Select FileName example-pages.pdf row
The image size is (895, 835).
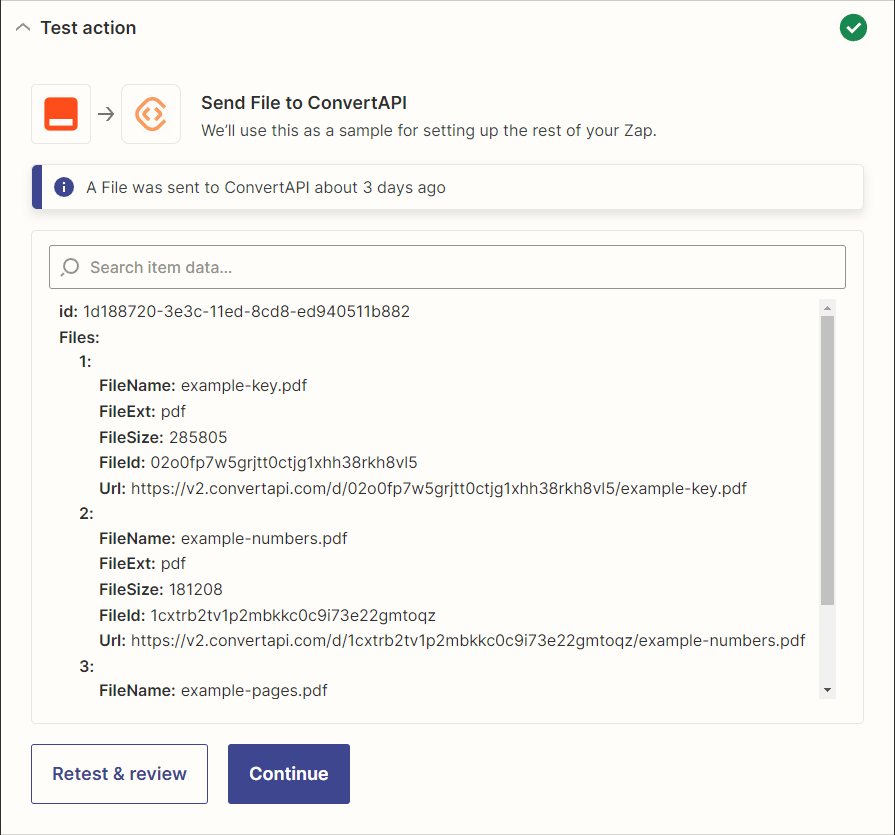[213, 691]
